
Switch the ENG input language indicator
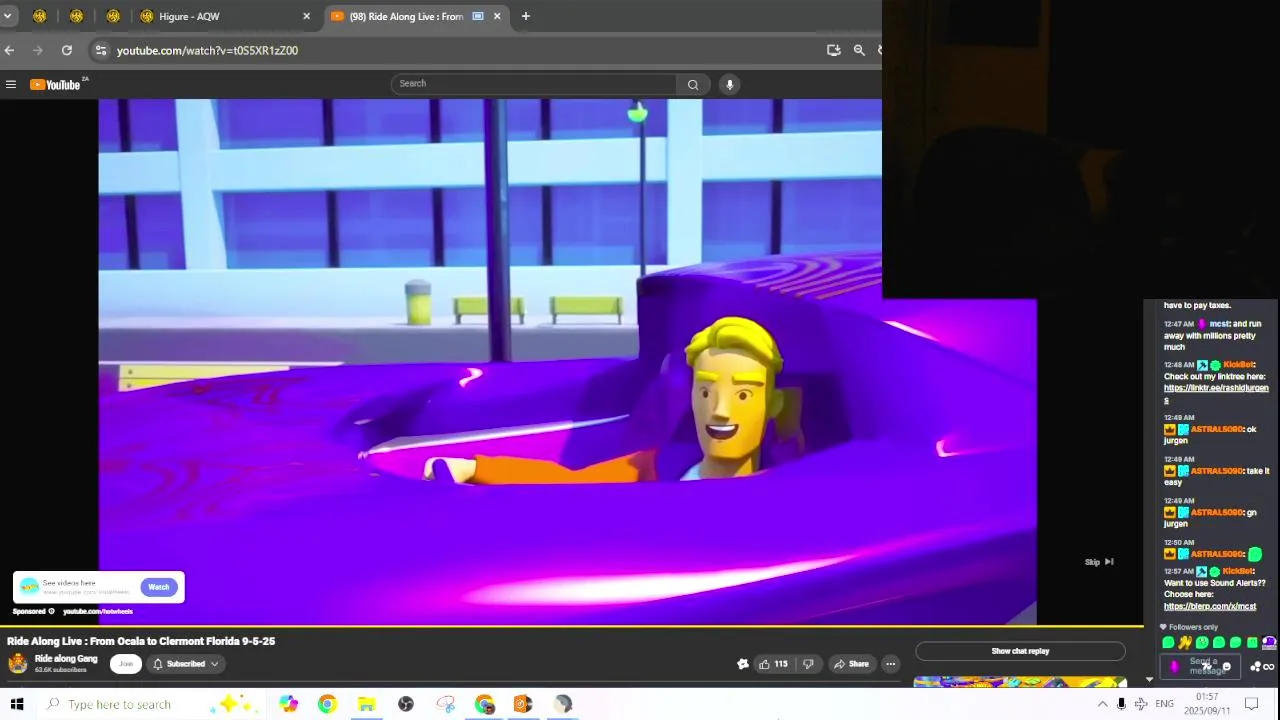click(x=1164, y=704)
